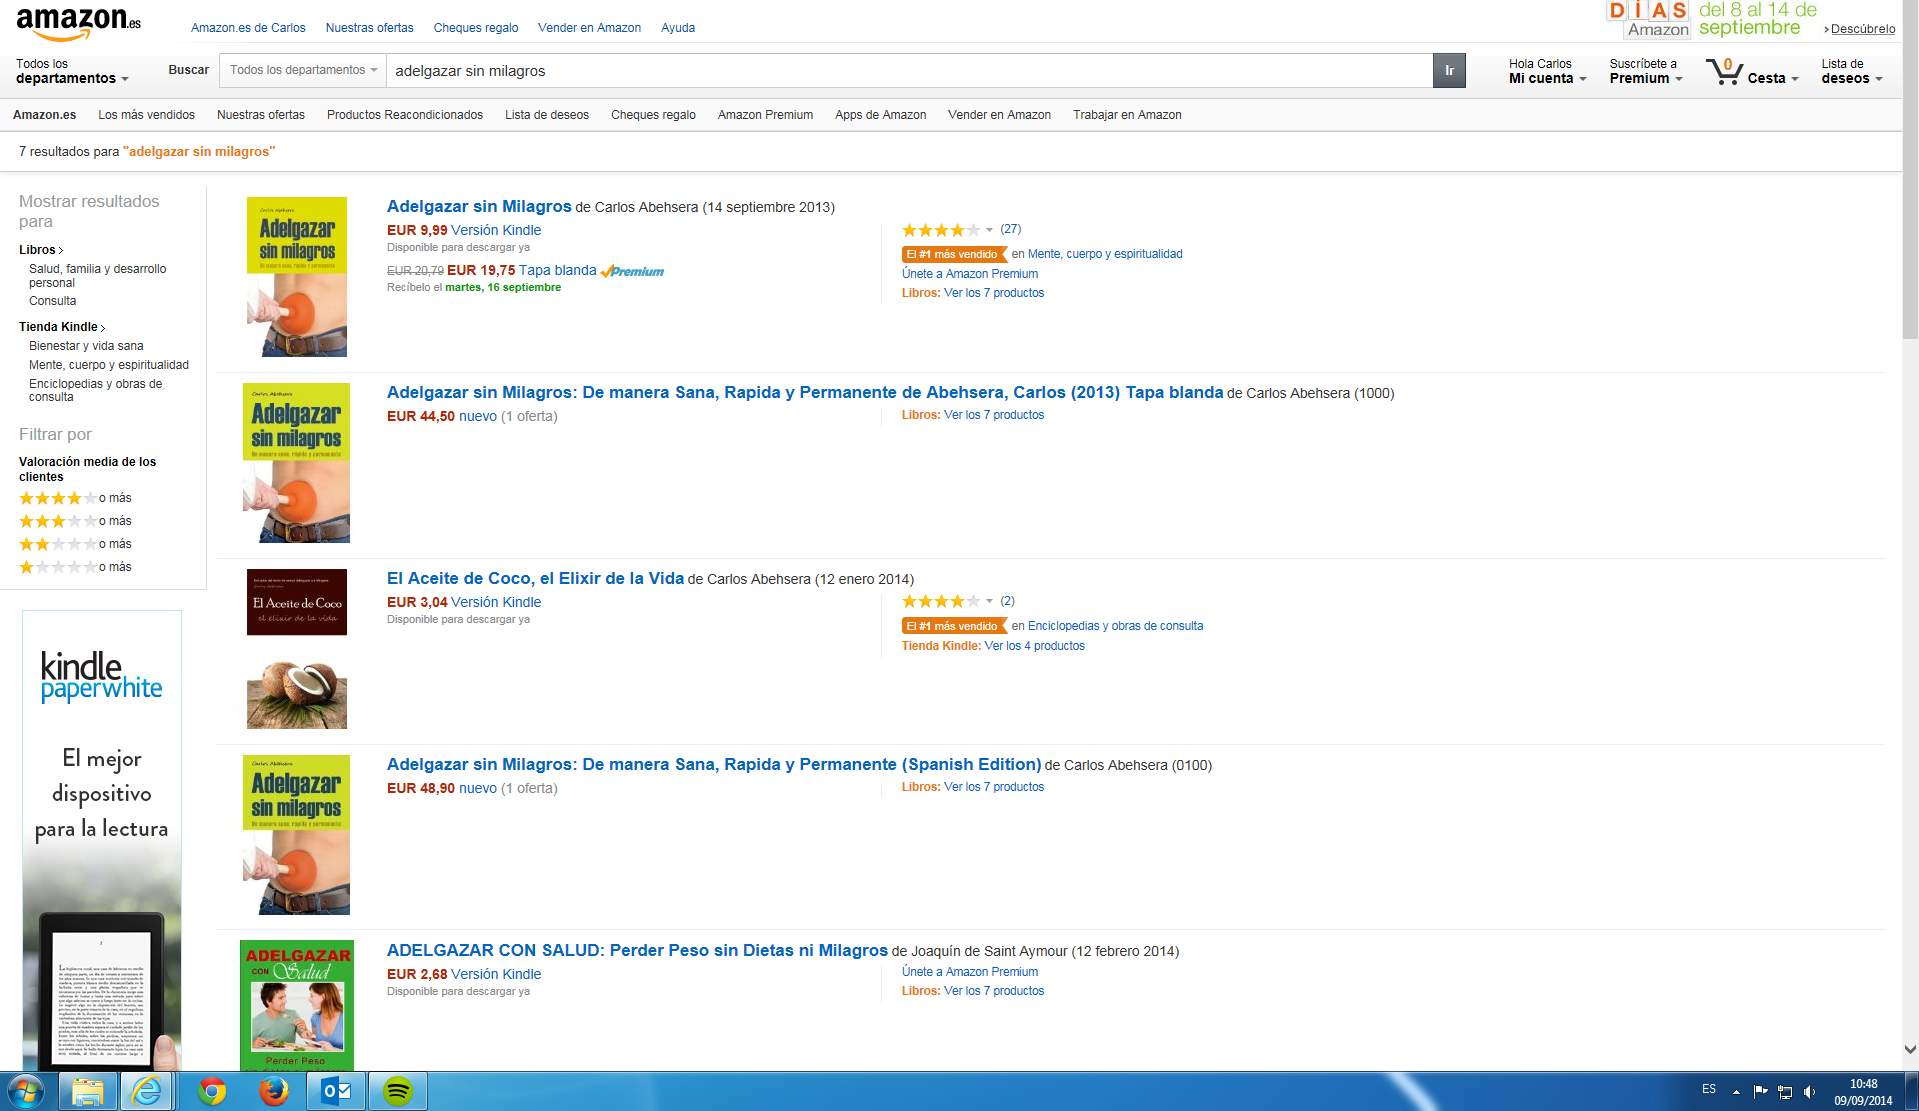Viewport: 1919px width, 1111px height.
Task: Click the volume icon in system tray
Action: [1809, 1091]
